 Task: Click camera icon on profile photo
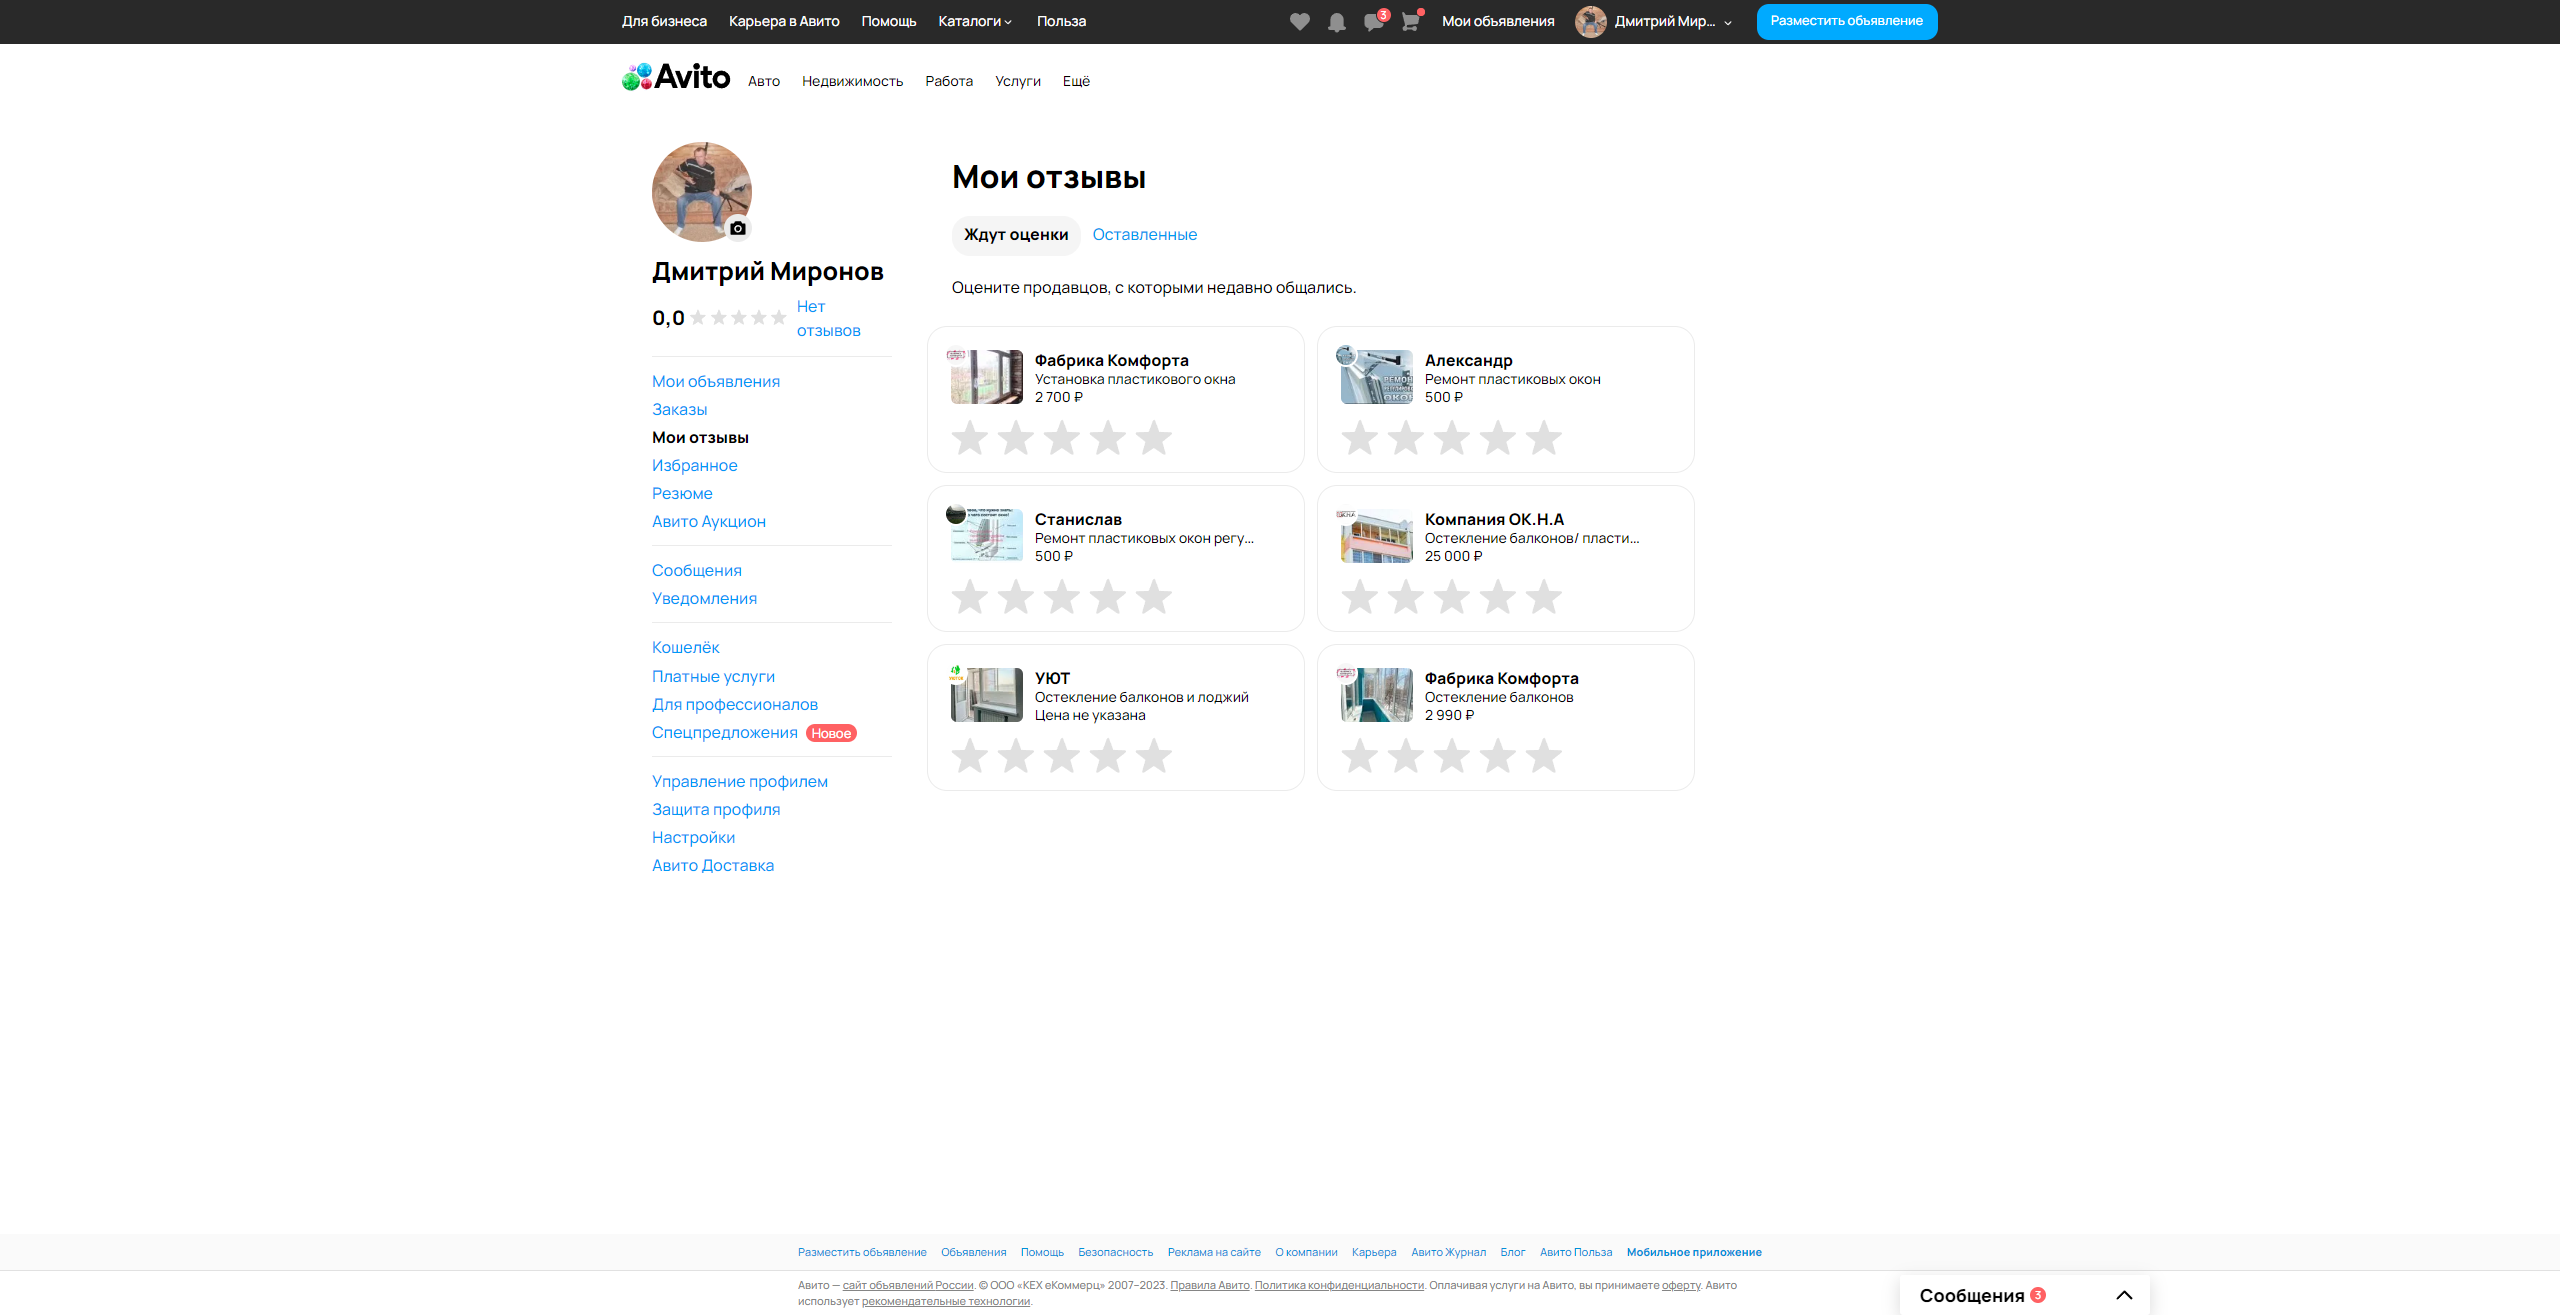738,228
